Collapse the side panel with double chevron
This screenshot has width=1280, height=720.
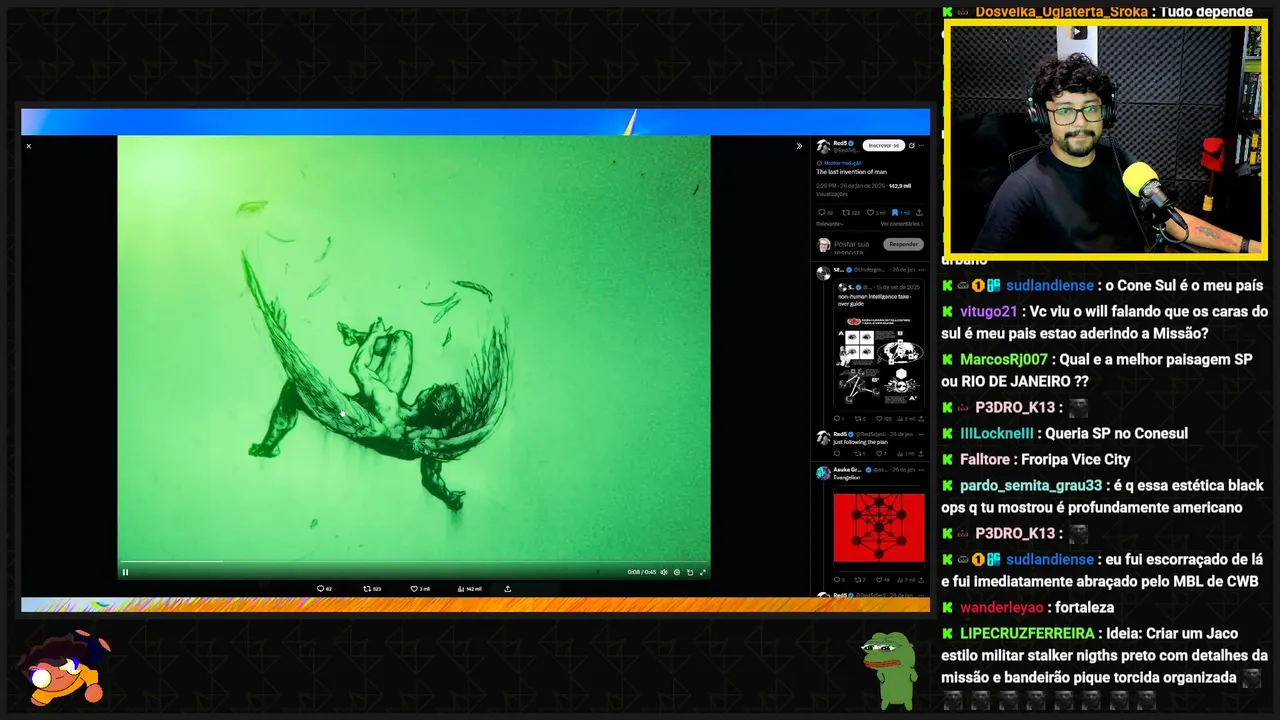tap(799, 146)
